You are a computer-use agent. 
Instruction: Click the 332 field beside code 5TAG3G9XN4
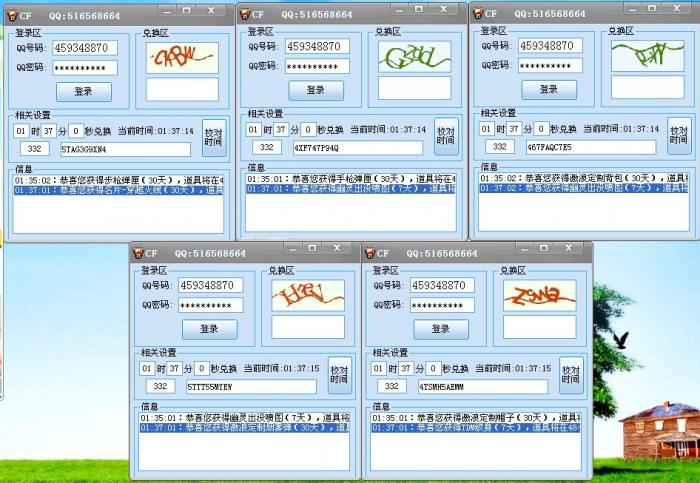click(34, 149)
